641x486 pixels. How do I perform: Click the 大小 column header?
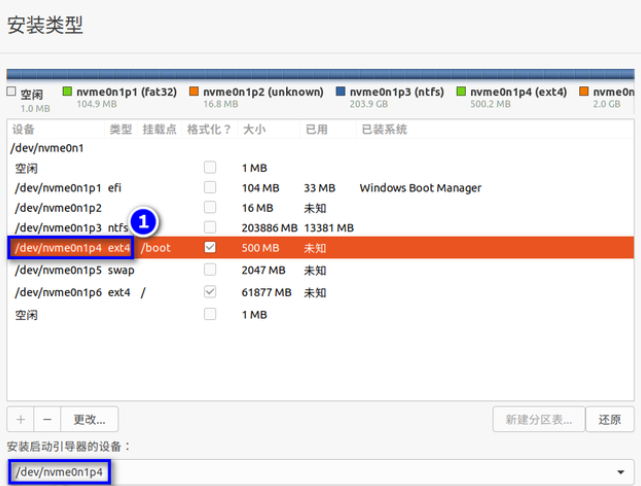254,129
